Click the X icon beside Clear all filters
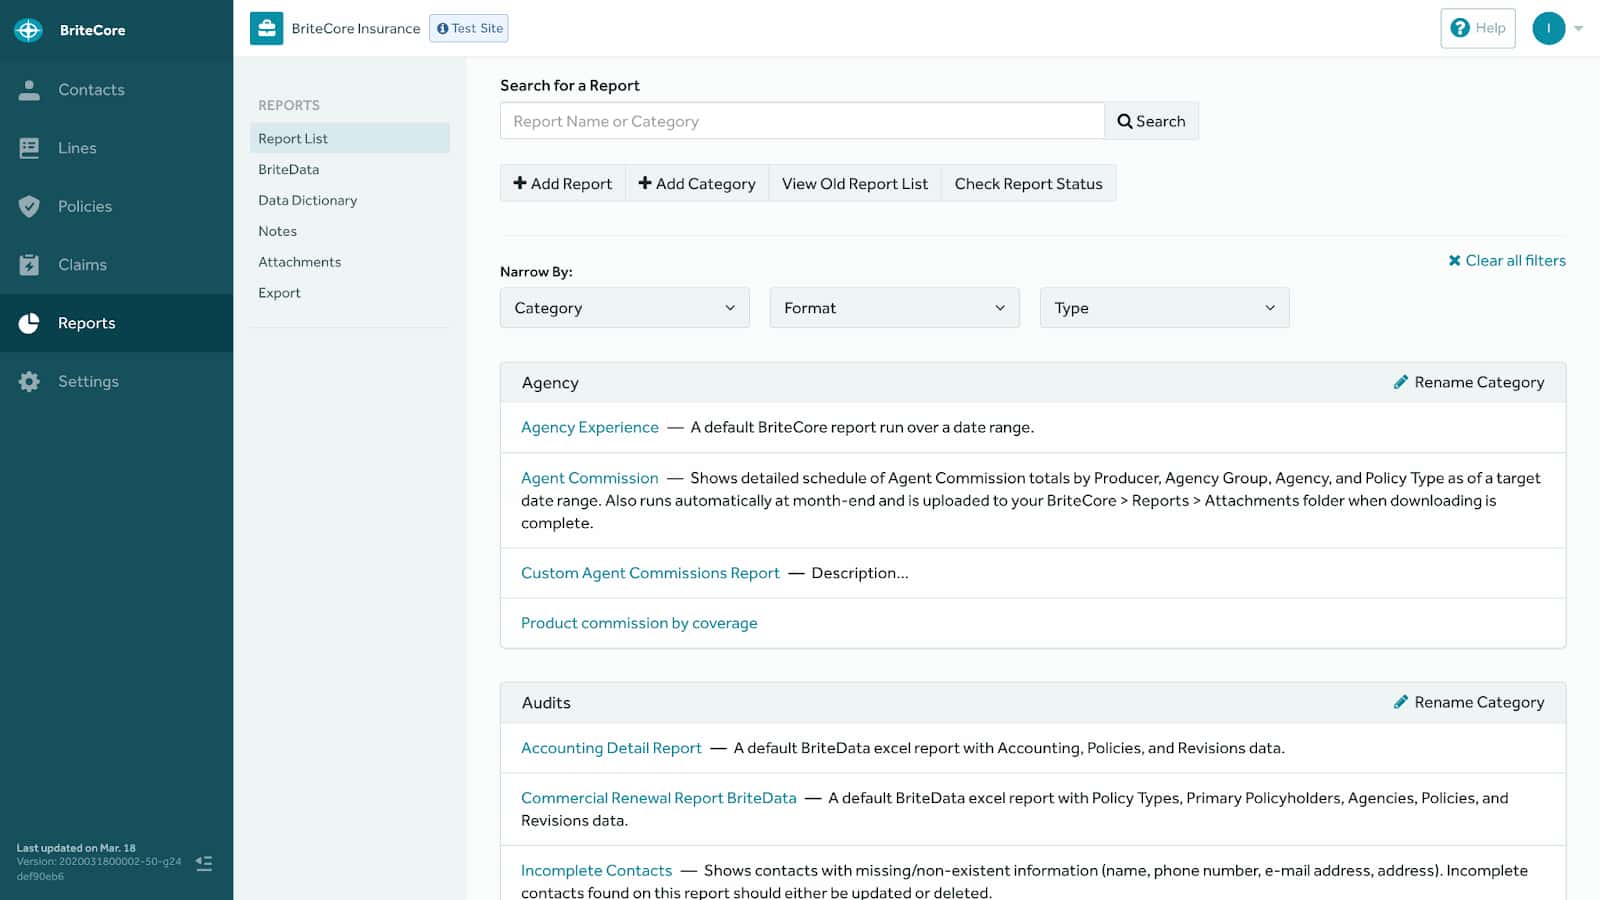 pyautogui.click(x=1455, y=261)
